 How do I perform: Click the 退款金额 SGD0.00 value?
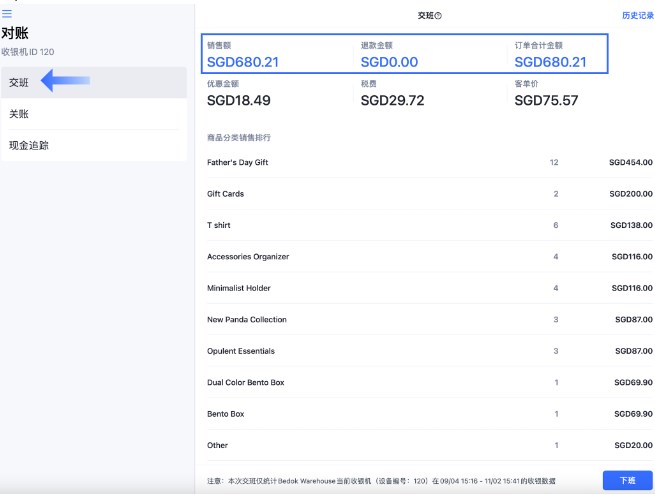pos(389,62)
